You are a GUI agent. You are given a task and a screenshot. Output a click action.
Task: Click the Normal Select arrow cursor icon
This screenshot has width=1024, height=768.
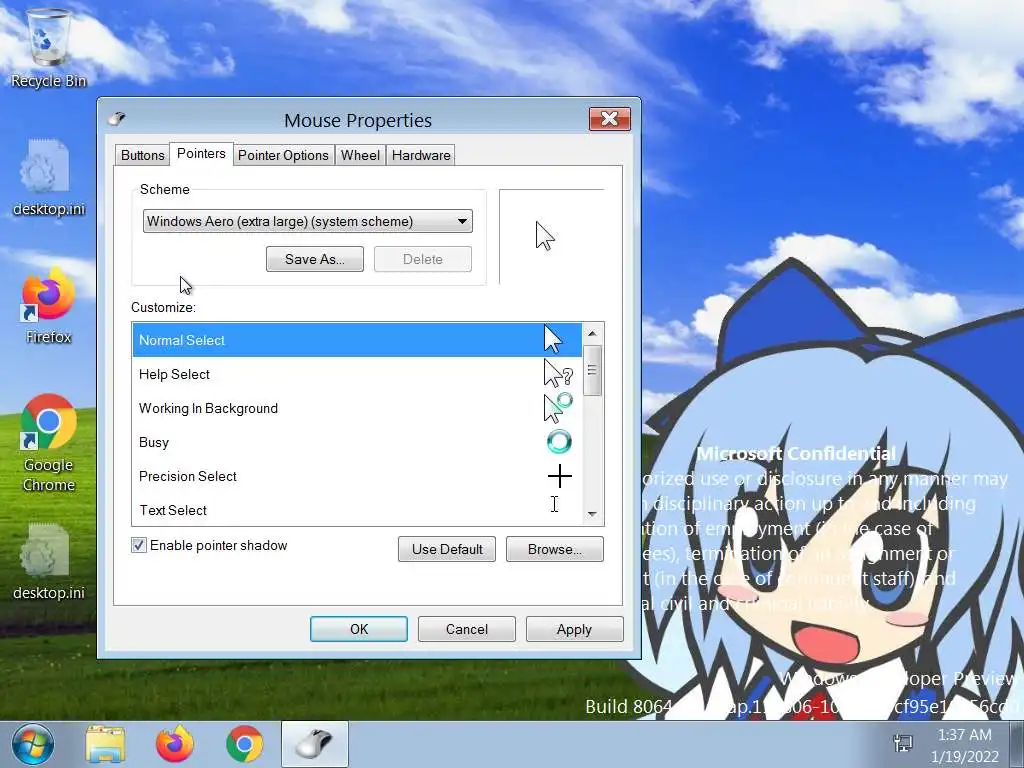point(553,340)
